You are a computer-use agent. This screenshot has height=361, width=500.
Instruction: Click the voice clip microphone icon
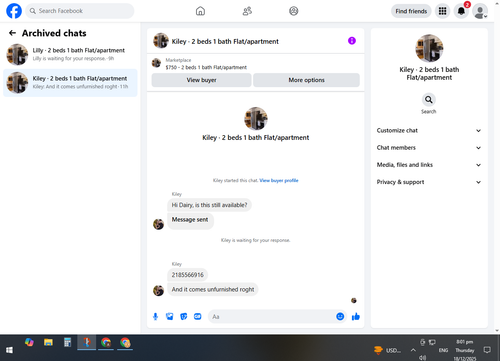(155, 316)
